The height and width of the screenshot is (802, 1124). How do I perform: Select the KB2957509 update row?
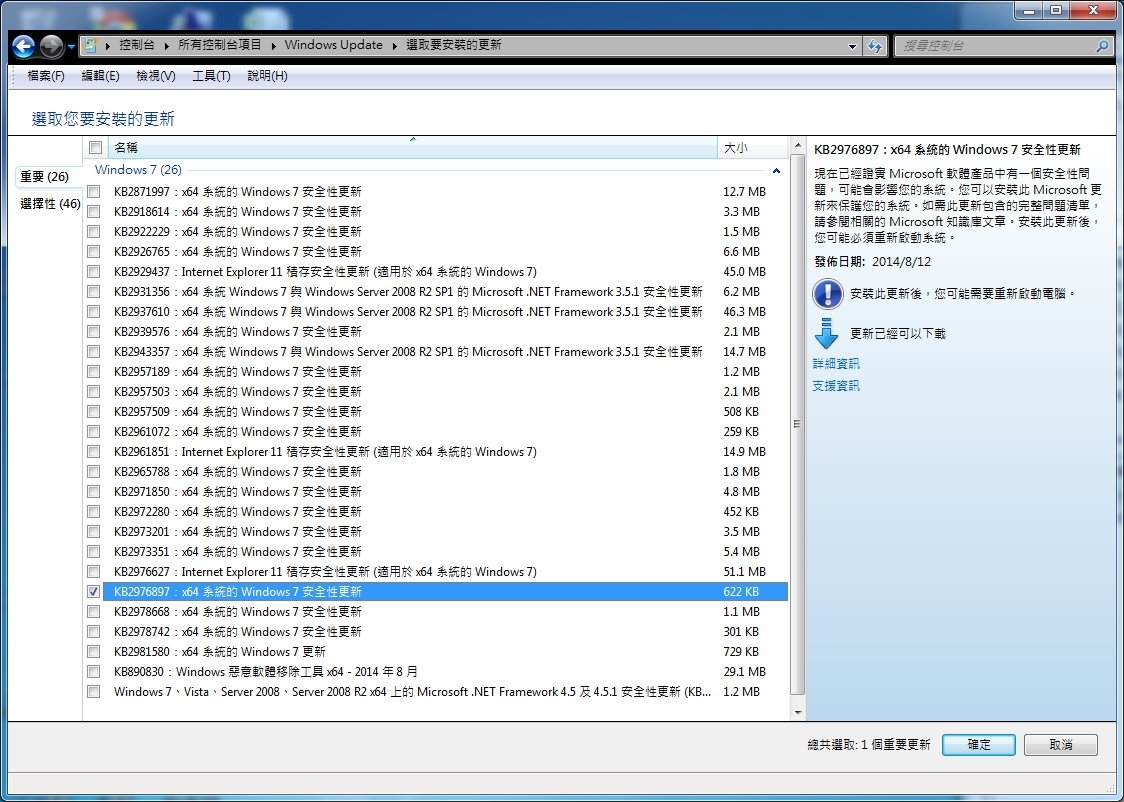tap(445, 412)
